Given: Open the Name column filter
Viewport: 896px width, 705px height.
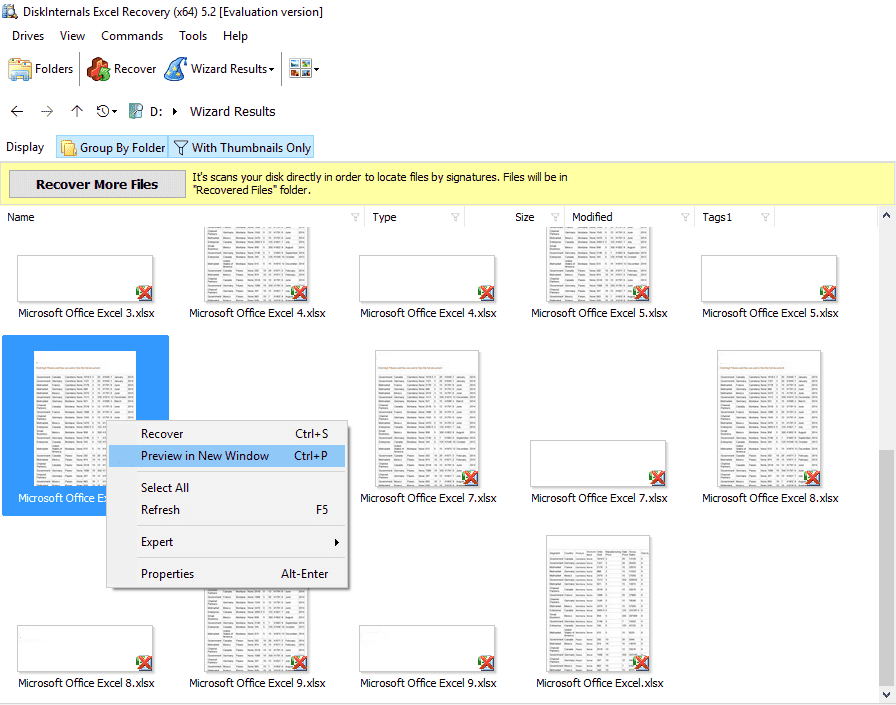Looking at the screenshot, I should [x=355, y=217].
